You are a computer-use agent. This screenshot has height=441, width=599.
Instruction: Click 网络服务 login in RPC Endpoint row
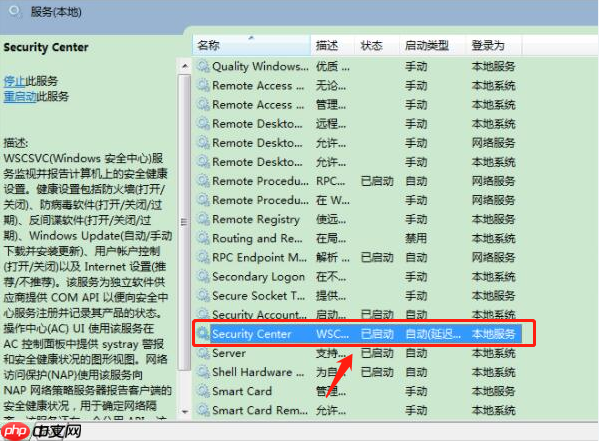493,257
